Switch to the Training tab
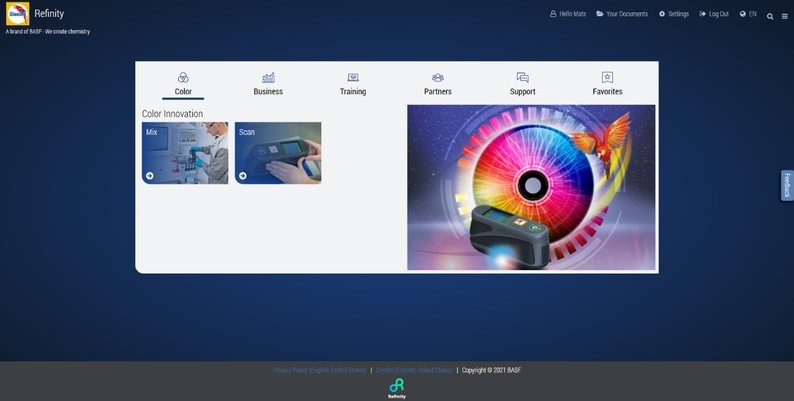The image size is (794, 401). coord(353,85)
